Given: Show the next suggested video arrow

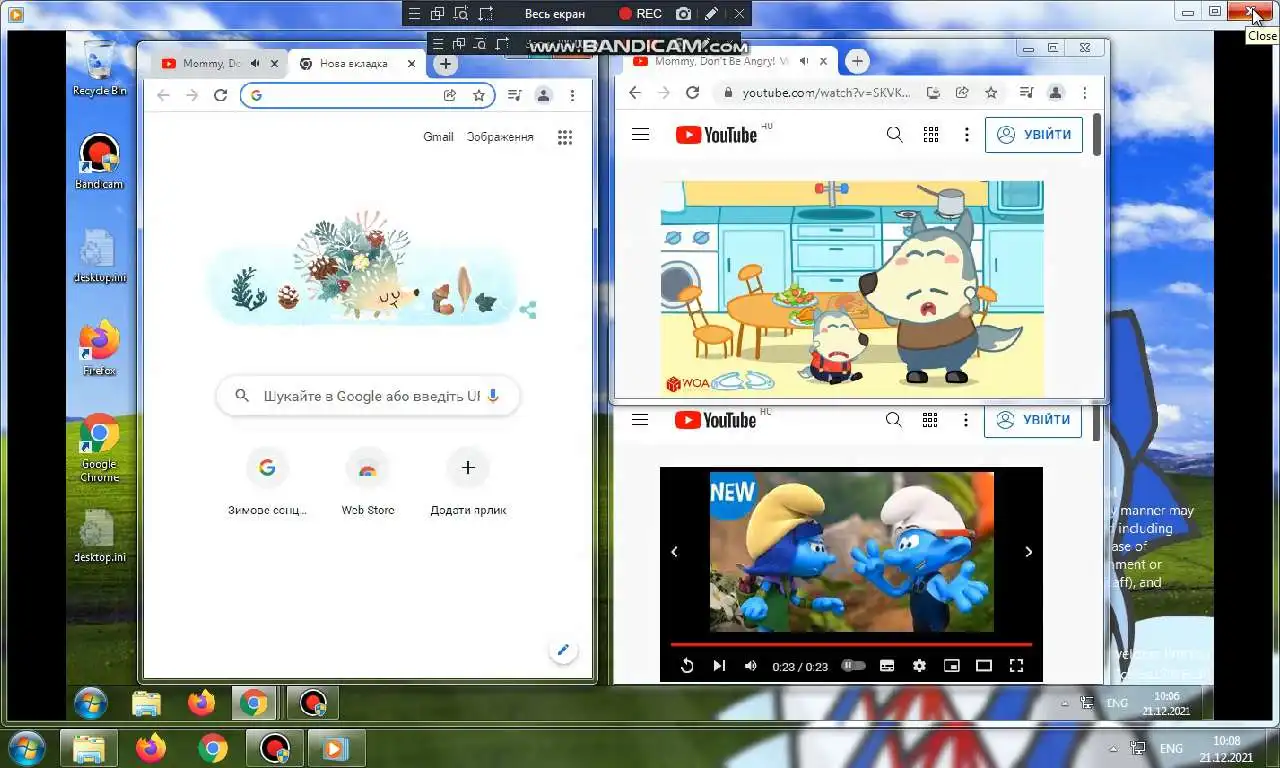Looking at the screenshot, I should pyautogui.click(x=1028, y=551).
